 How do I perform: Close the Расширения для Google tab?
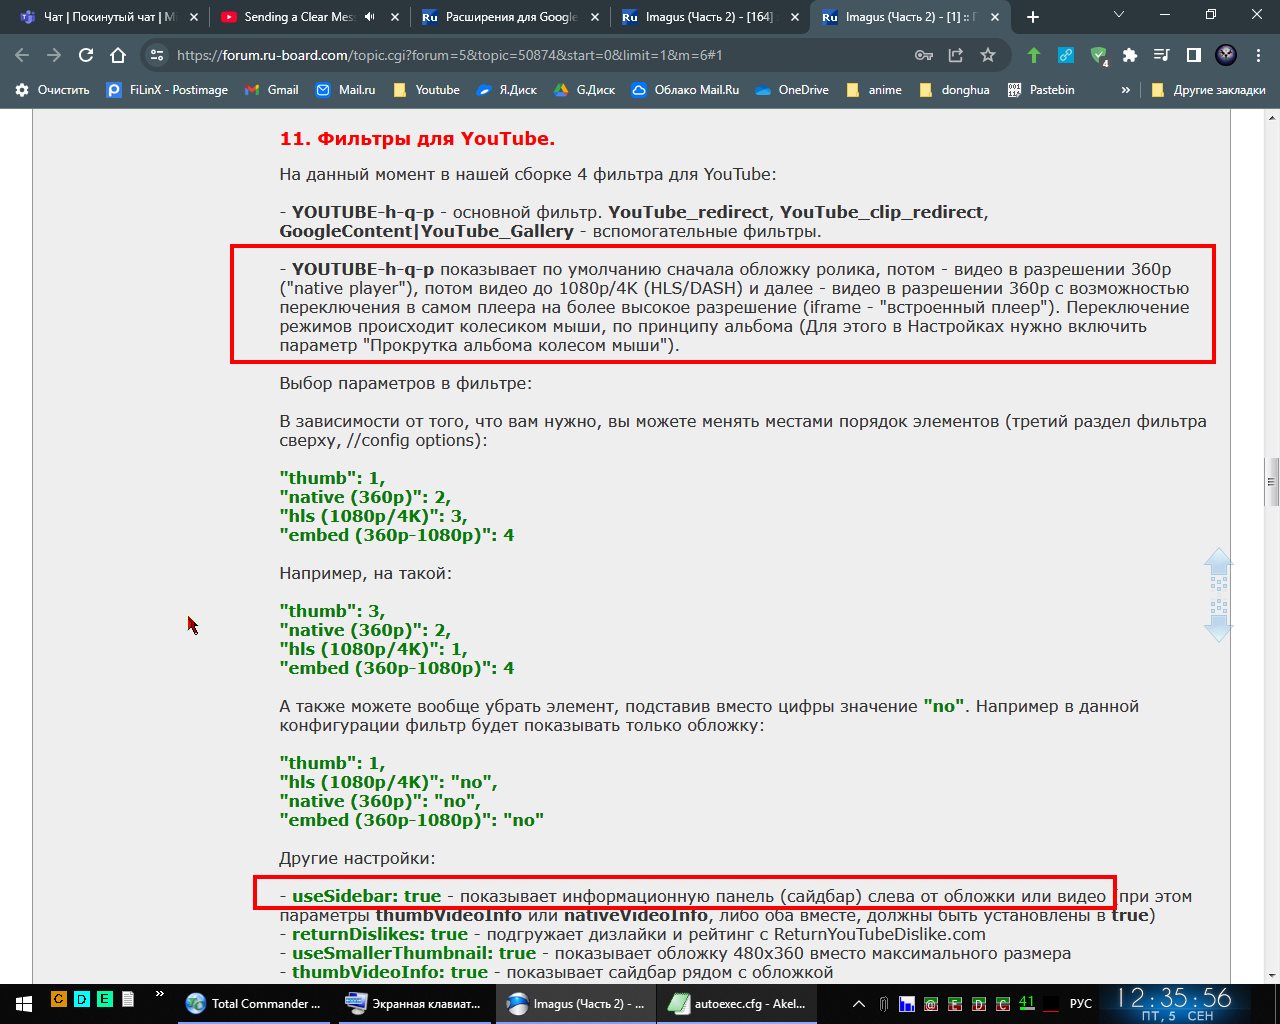point(595,17)
